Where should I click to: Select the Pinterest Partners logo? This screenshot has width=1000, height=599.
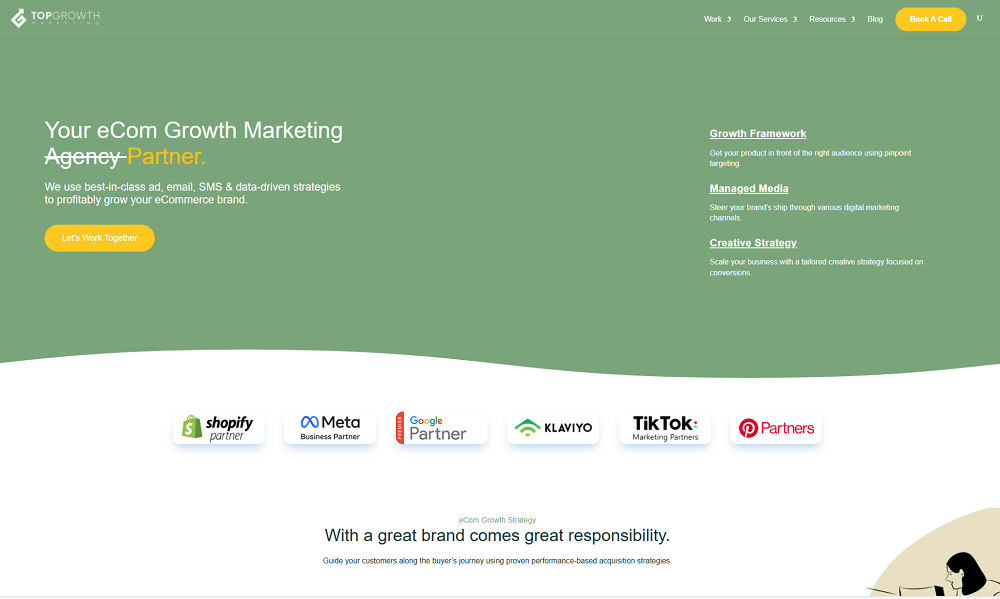776,428
